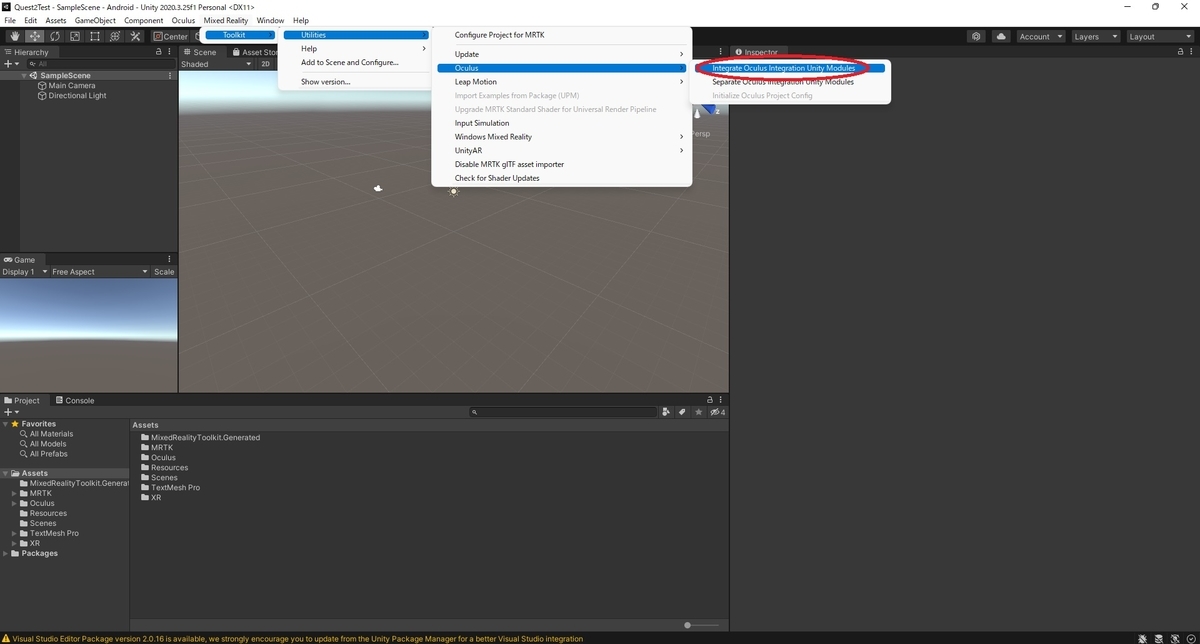The image size is (1200, 644).
Task: Open the Shaded draw mode dropdown
Action: coord(216,63)
